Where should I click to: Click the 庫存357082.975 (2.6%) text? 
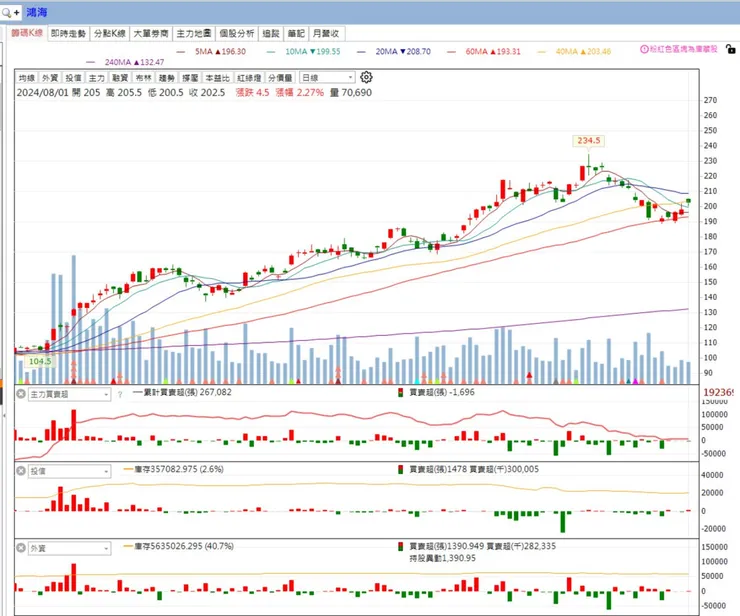[179, 469]
